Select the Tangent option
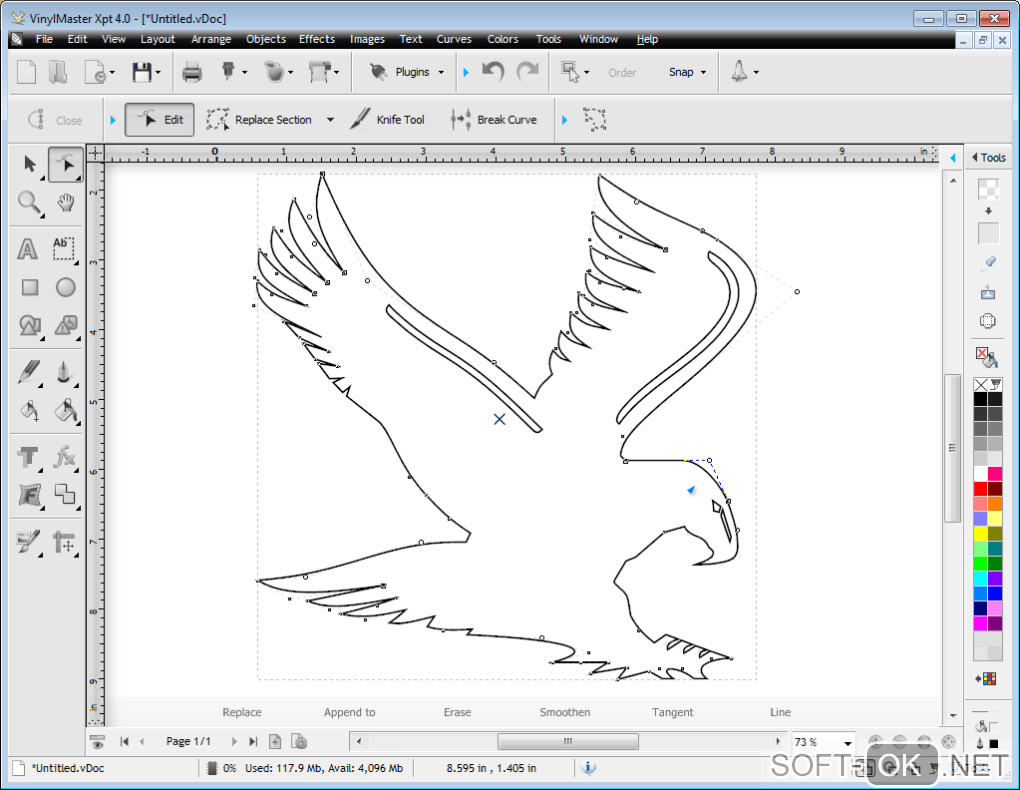This screenshot has width=1020, height=790. coord(673,713)
